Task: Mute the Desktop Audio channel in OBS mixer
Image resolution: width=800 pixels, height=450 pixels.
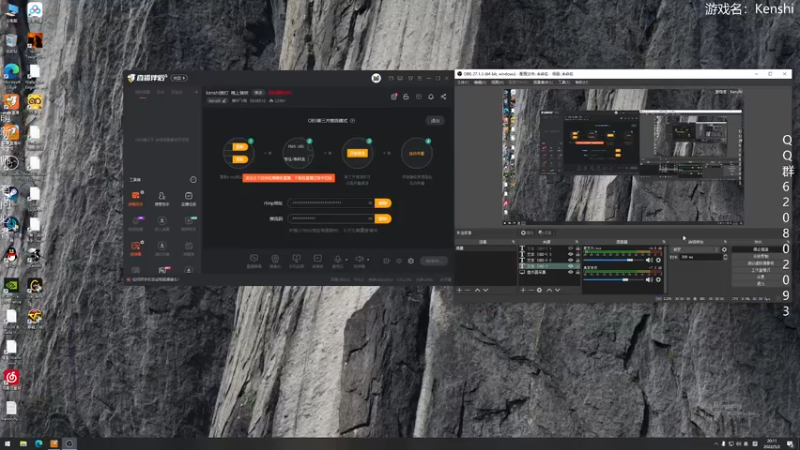Action: 649,280
